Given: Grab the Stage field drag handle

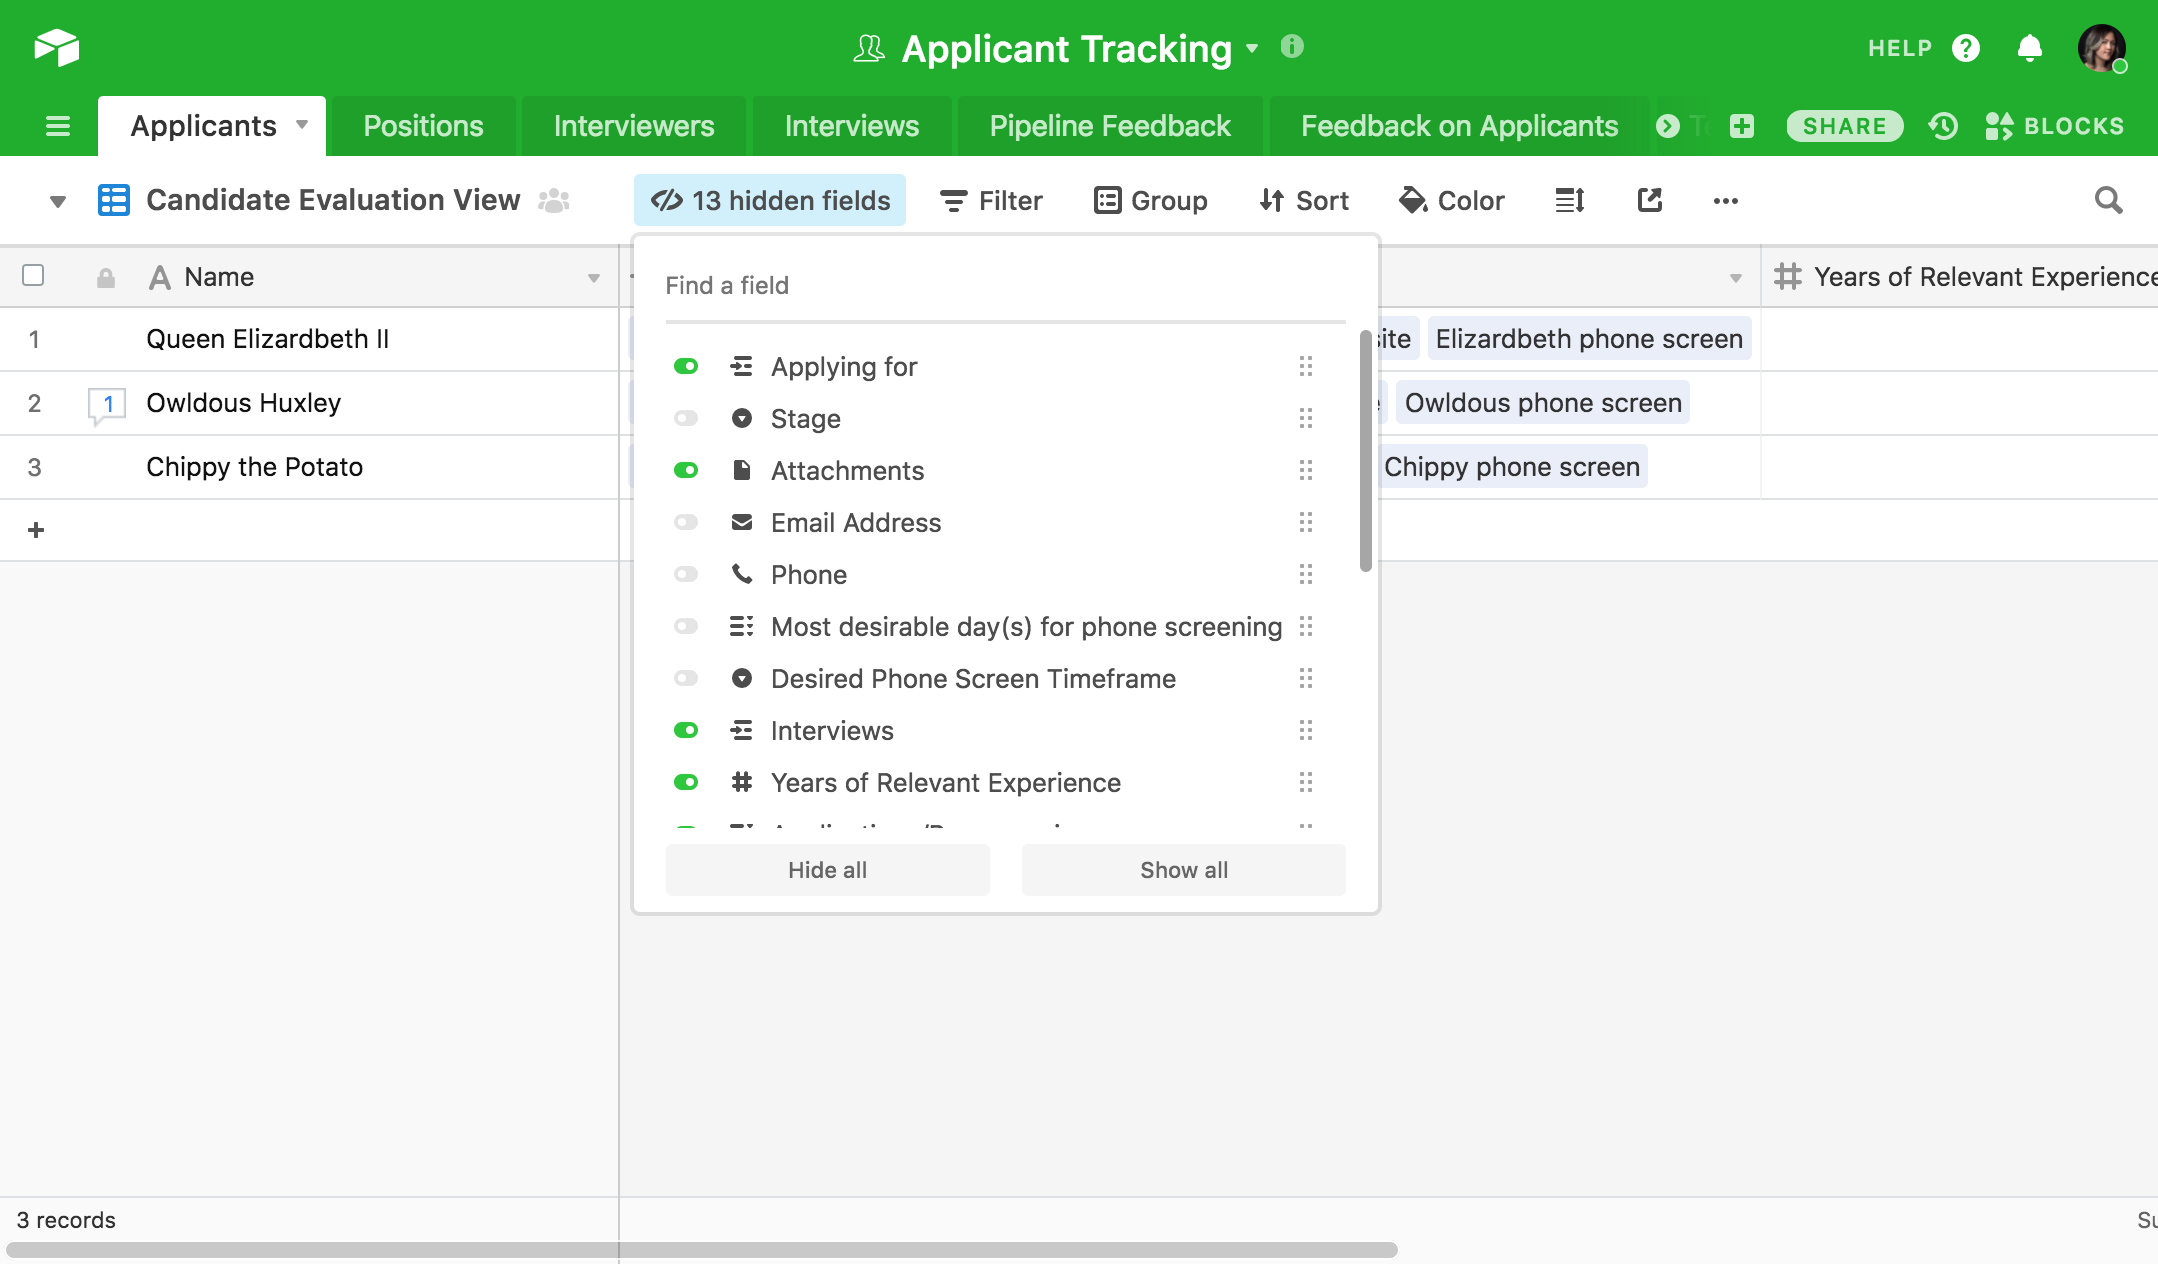Looking at the screenshot, I should [1306, 418].
